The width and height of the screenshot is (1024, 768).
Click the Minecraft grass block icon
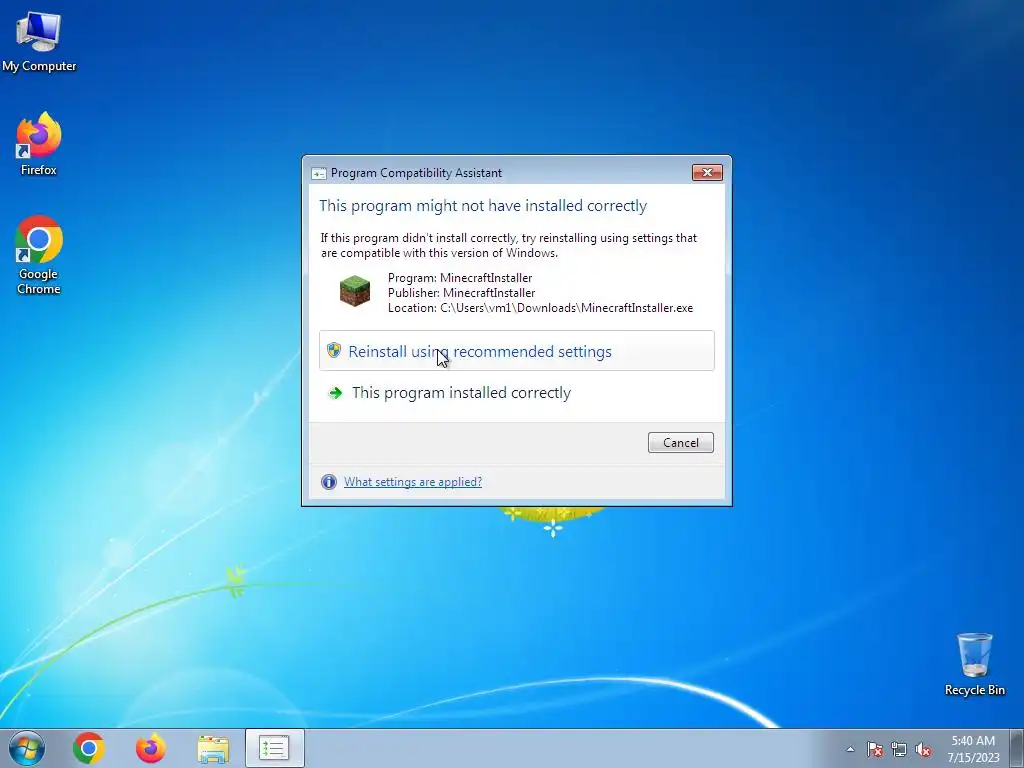point(355,291)
